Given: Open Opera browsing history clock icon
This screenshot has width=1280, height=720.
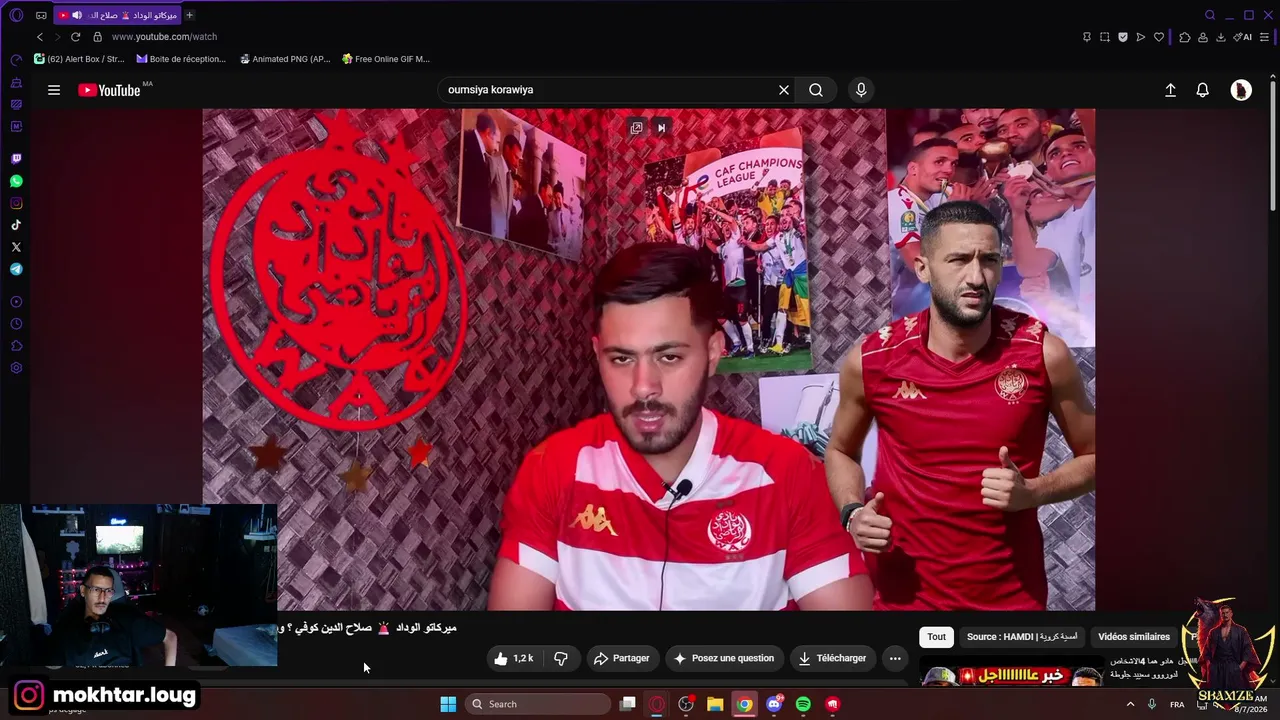Looking at the screenshot, I should (x=16, y=324).
